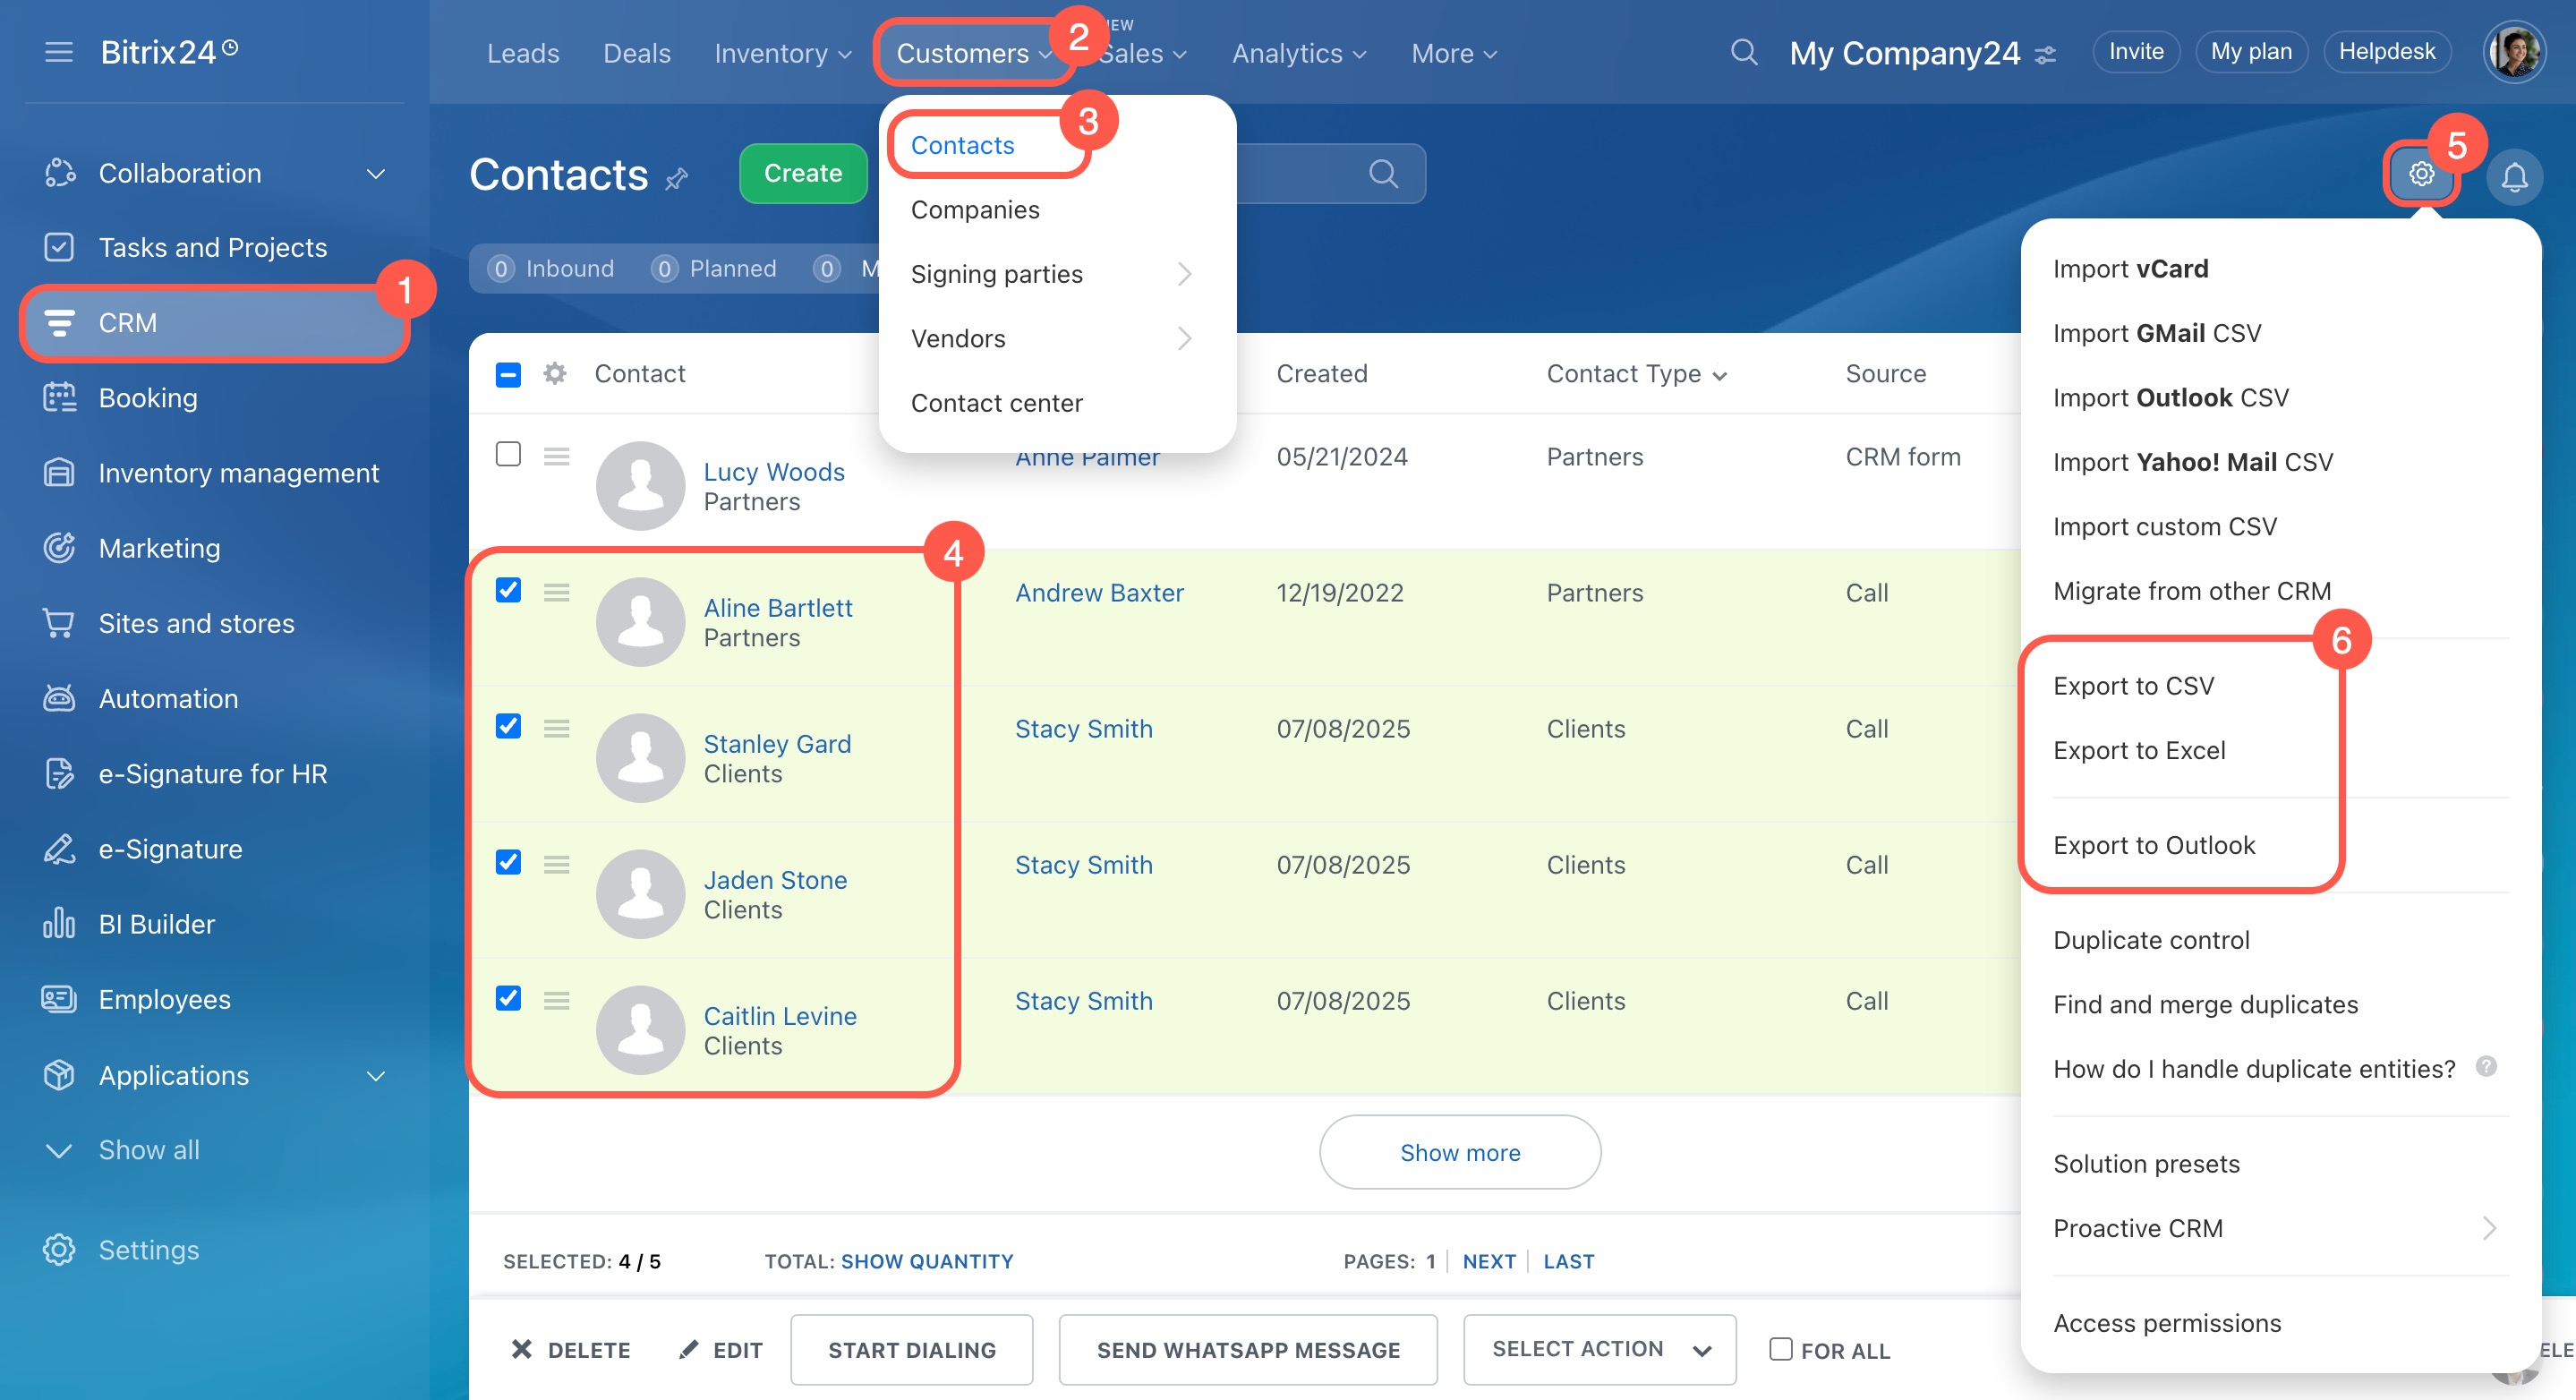Click the green Create button
This screenshot has width=2576, height=1400.
click(802, 173)
